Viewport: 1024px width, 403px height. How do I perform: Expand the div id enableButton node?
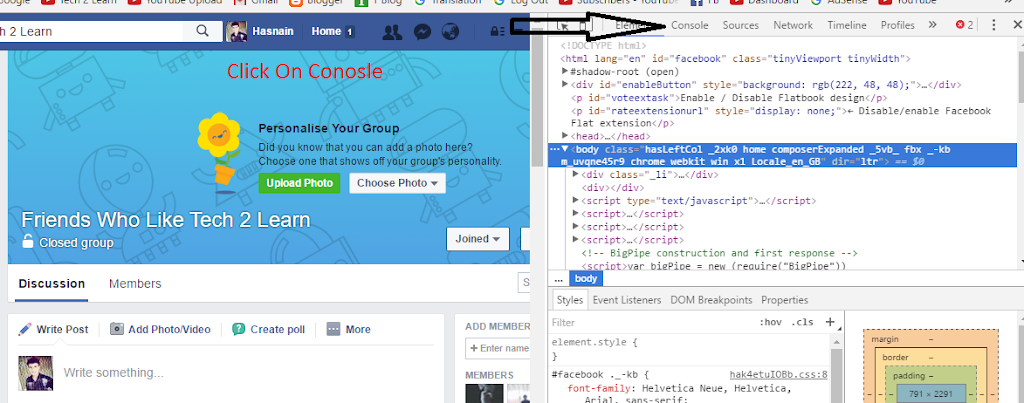click(565, 84)
